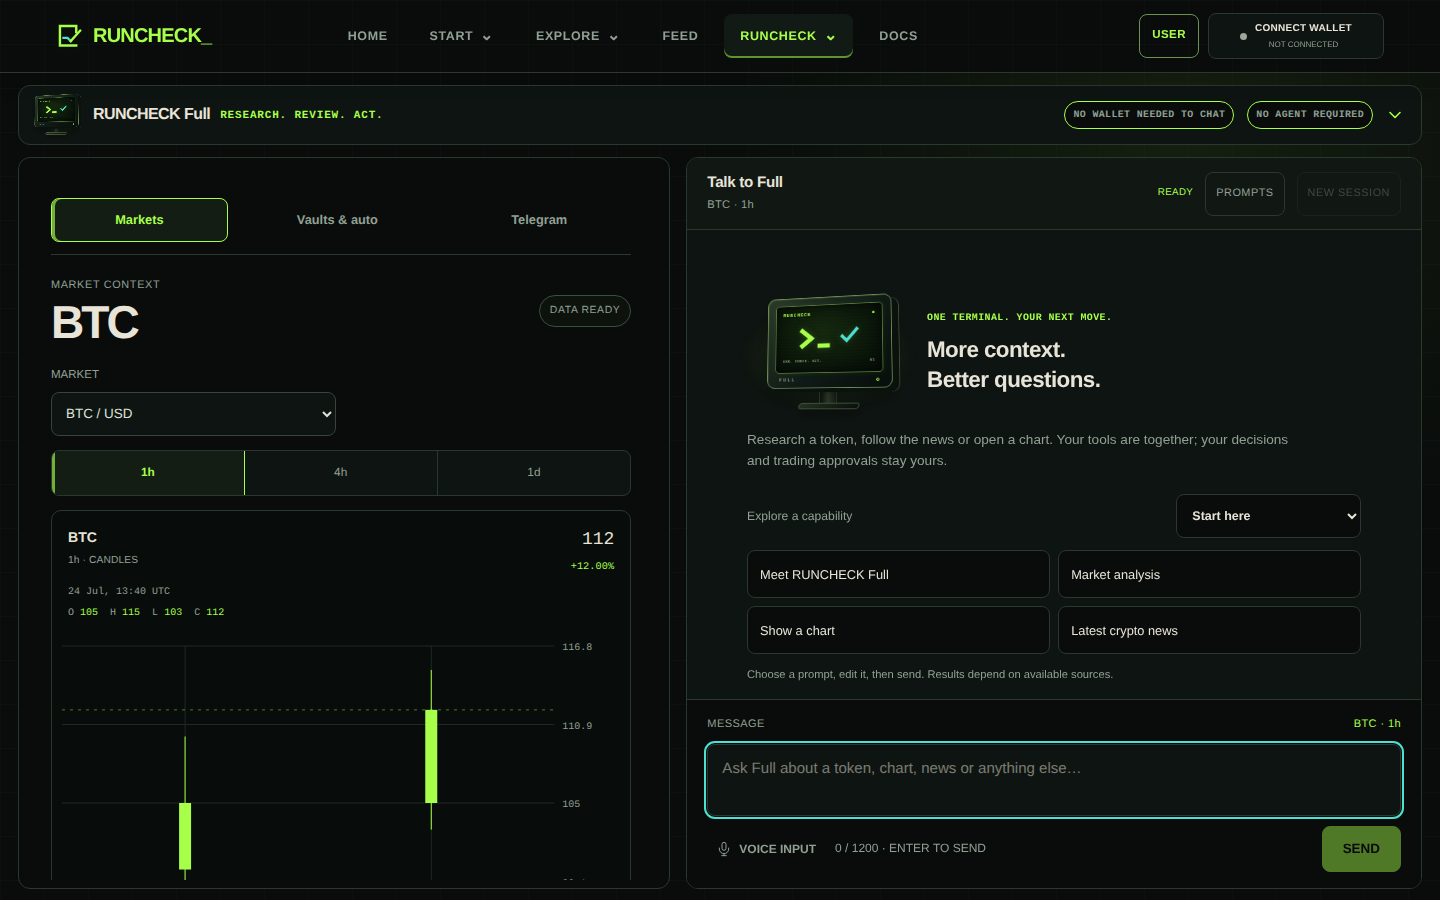The width and height of the screenshot is (1440, 900).
Task: Select the 1h timeframe
Action: (148, 473)
